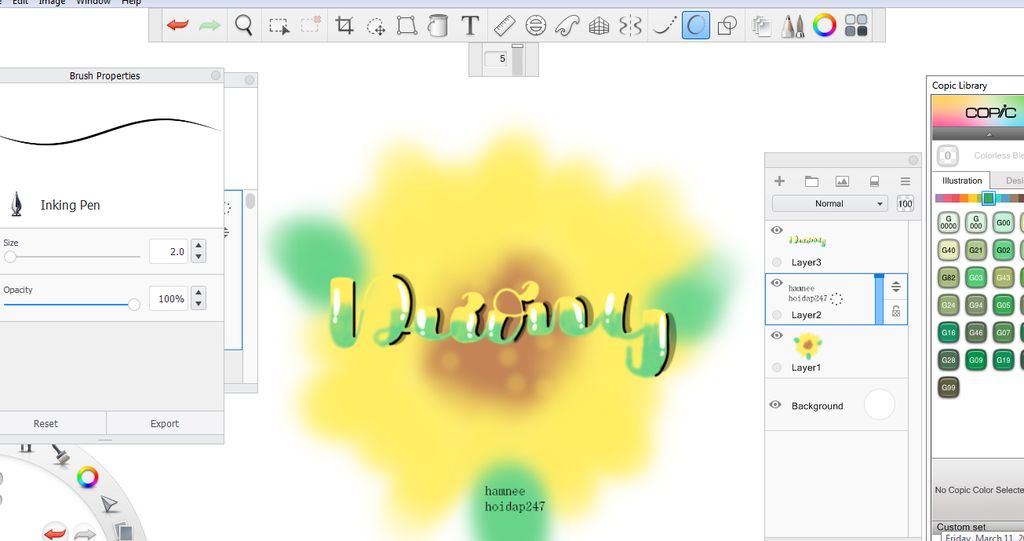Select the Flood Fill bucket tool
The width and height of the screenshot is (1024, 541).
pos(438,26)
